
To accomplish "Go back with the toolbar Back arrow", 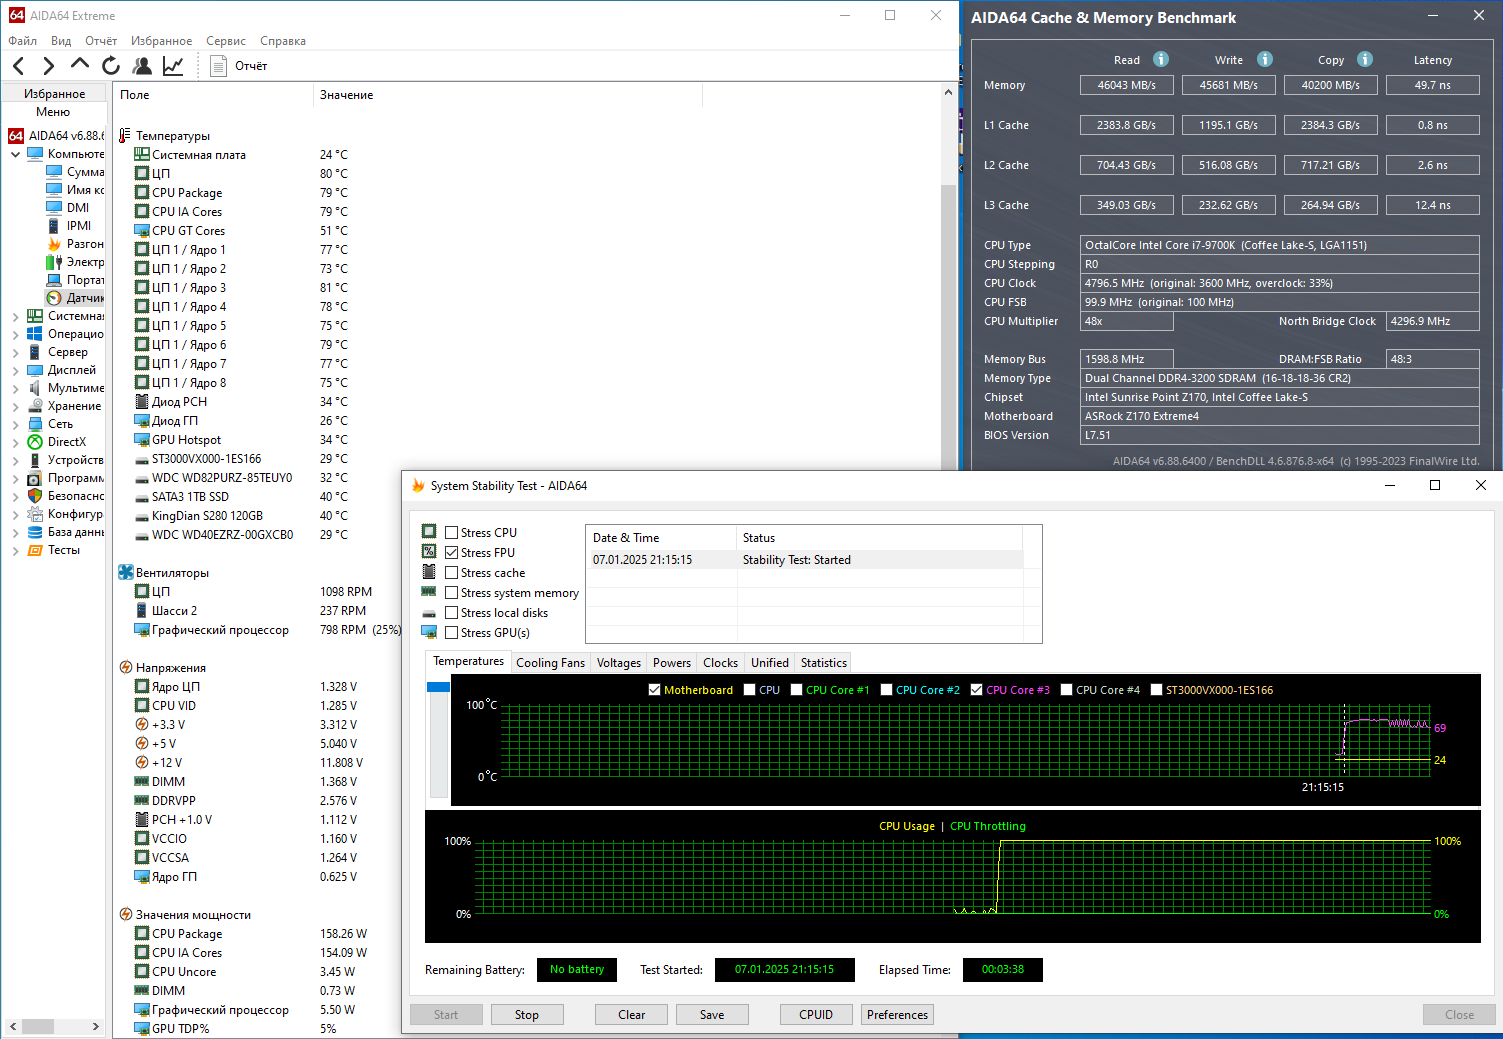I will tap(19, 66).
